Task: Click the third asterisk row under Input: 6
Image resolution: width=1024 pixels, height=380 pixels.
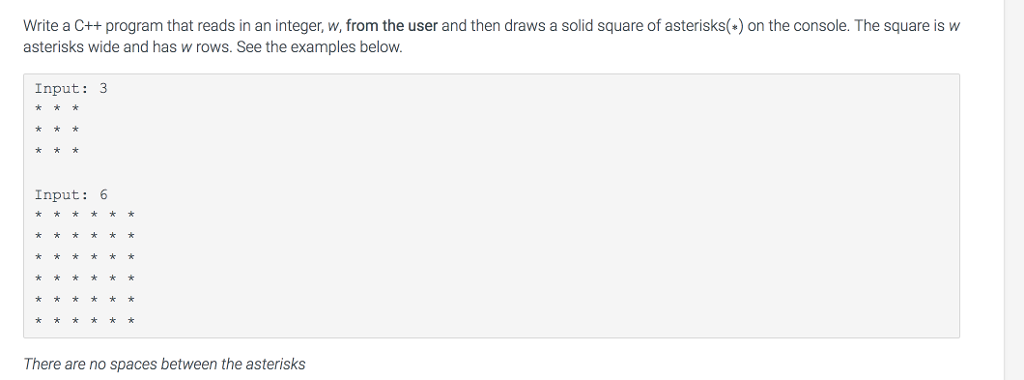Action: (85, 257)
